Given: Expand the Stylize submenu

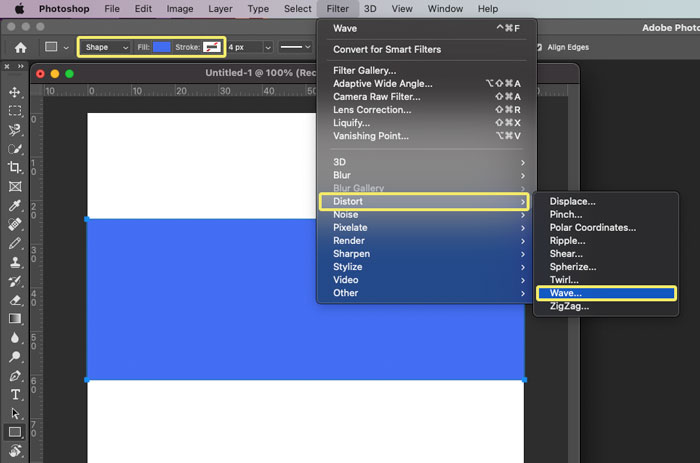Looking at the screenshot, I should 426,267.
